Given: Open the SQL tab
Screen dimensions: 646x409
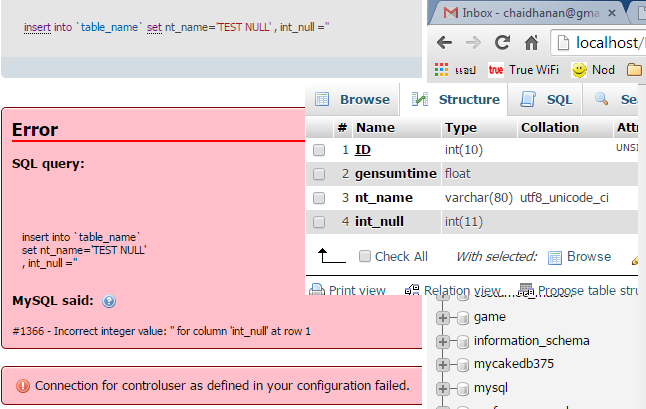Looking at the screenshot, I should point(545,99).
